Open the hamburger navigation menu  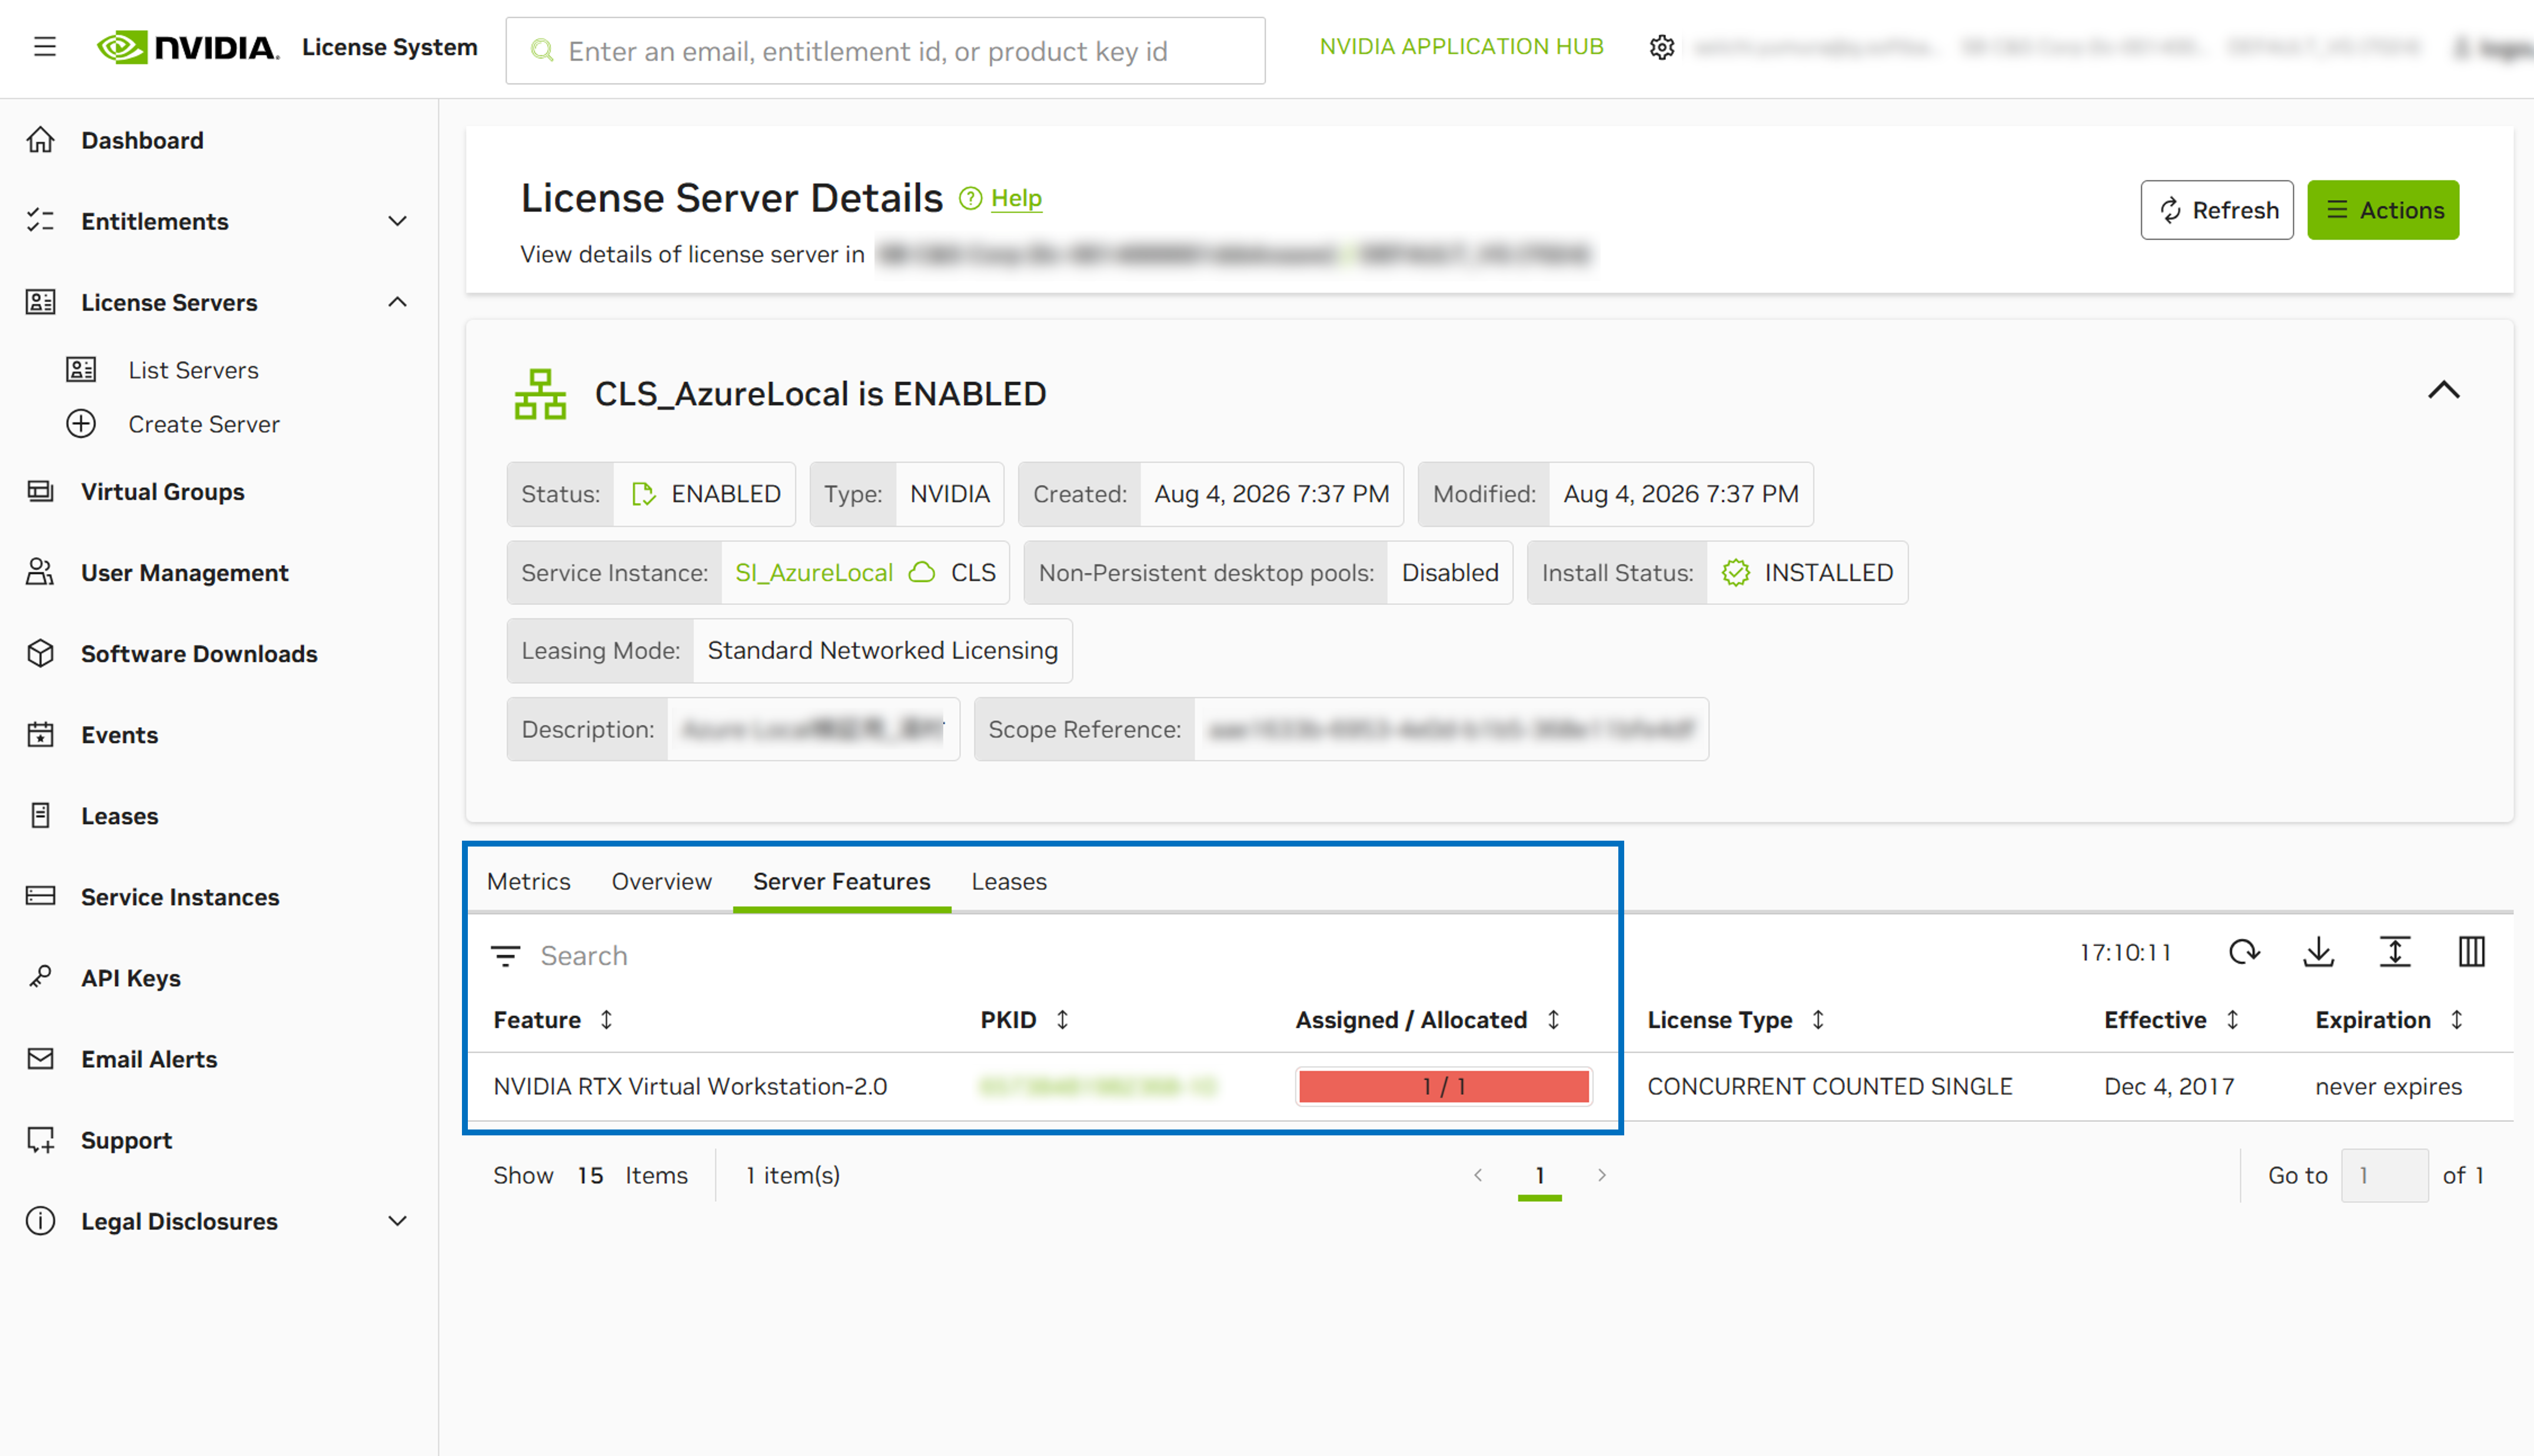(45, 47)
